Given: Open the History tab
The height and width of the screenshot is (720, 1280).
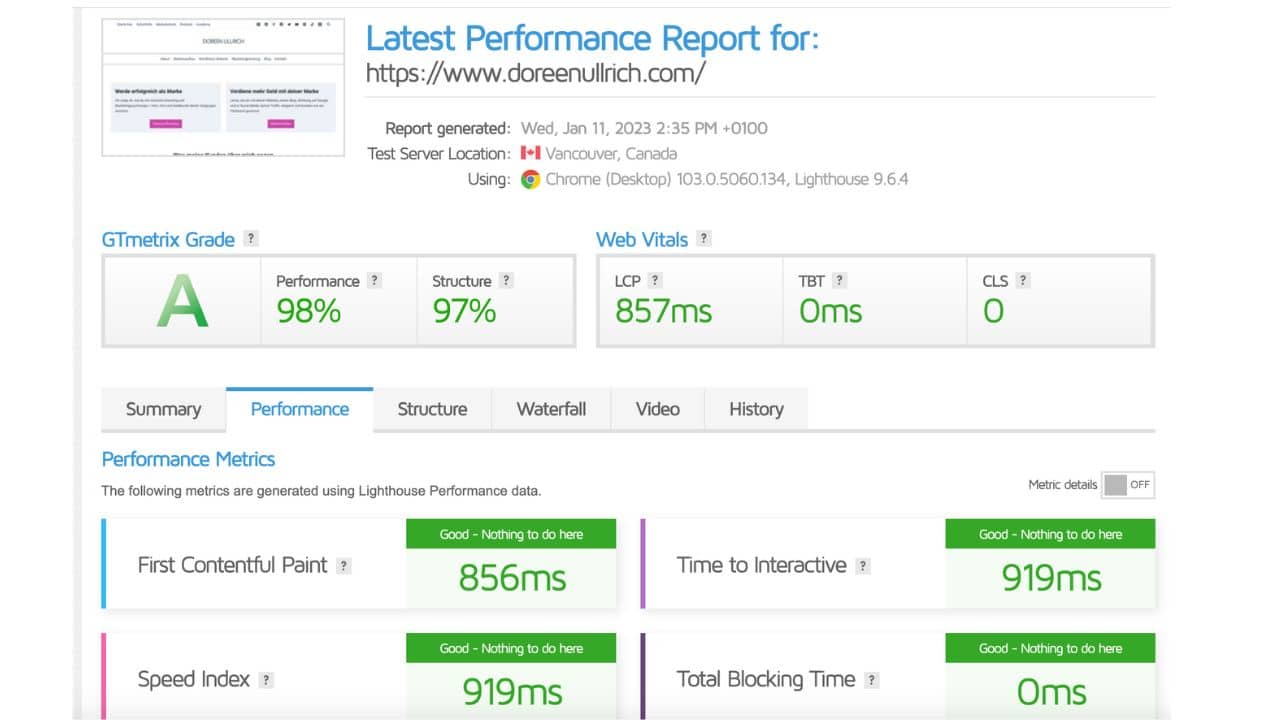Looking at the screenshot, I should pyautogui.click(x=756, y=409).
